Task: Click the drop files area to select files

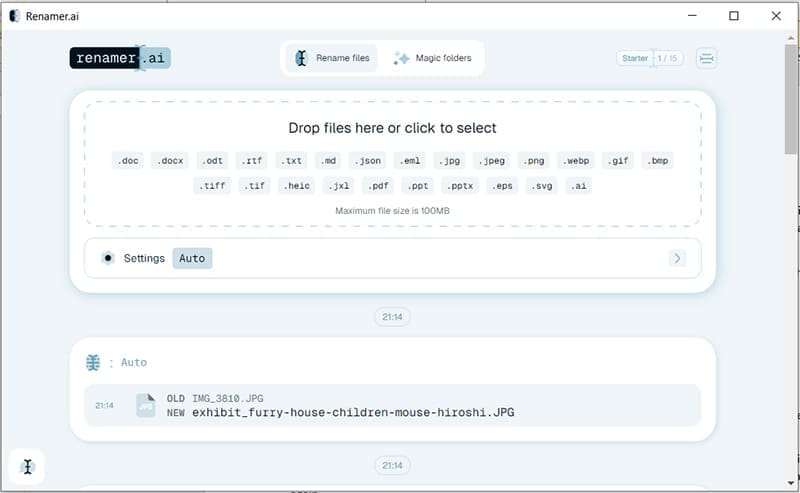Action: pos(392,164)
